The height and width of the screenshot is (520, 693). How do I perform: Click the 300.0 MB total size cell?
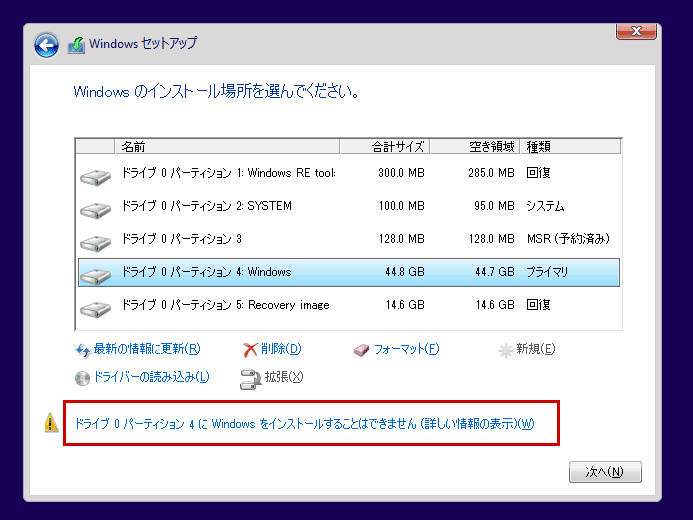tap(401, 173)
